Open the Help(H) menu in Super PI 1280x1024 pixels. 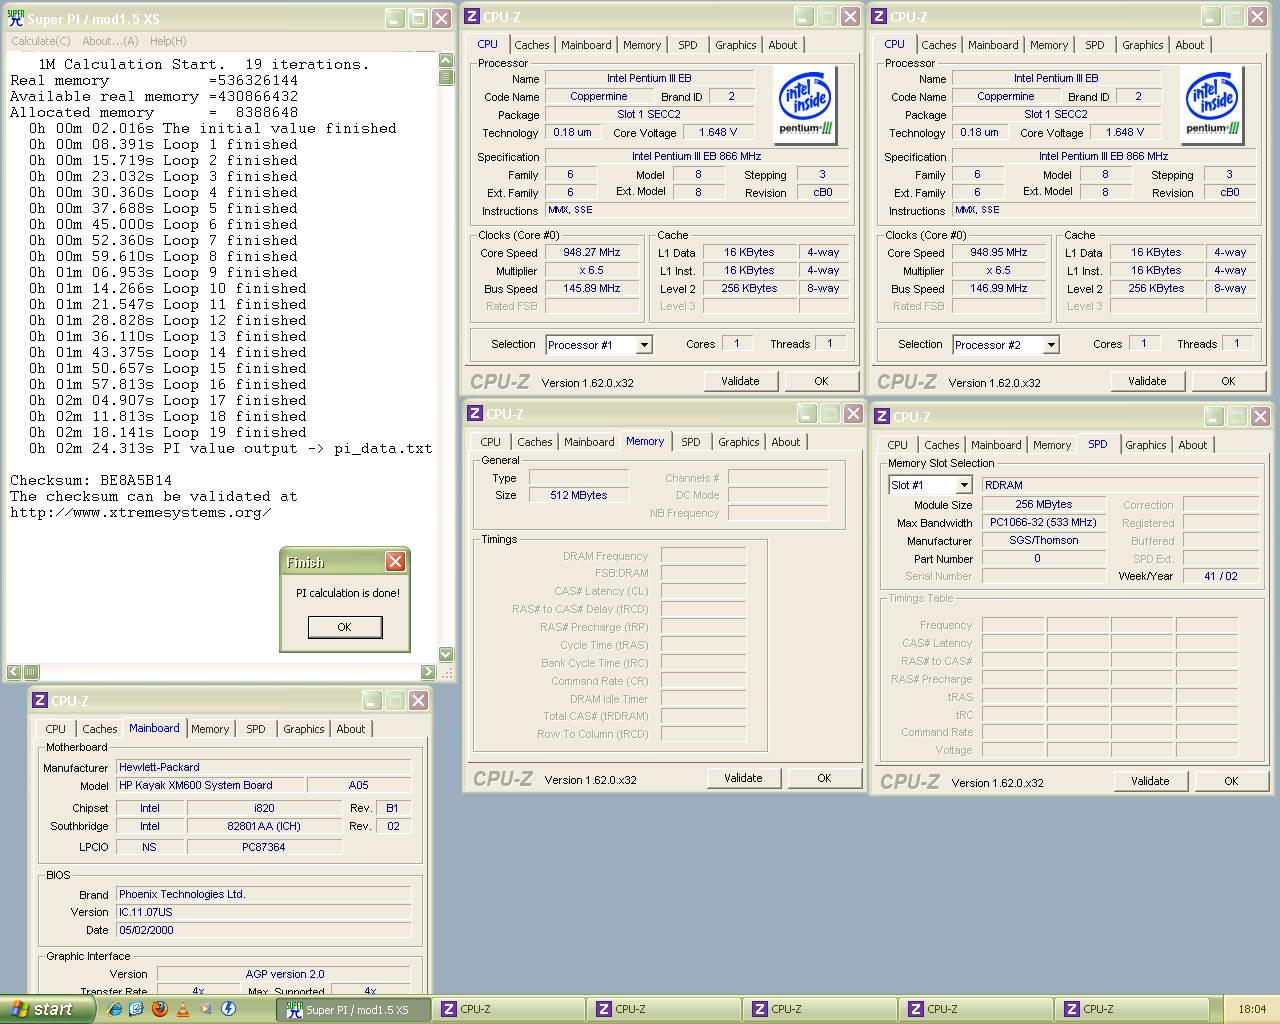click(x=168, y=41)
